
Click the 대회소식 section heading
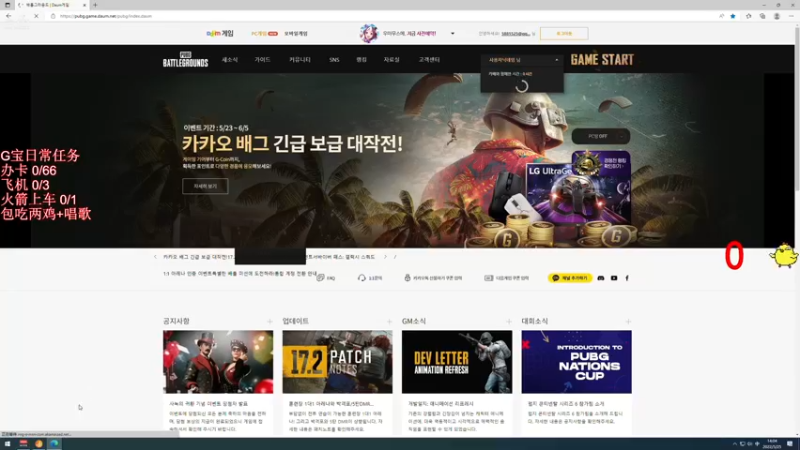(535, 321)
